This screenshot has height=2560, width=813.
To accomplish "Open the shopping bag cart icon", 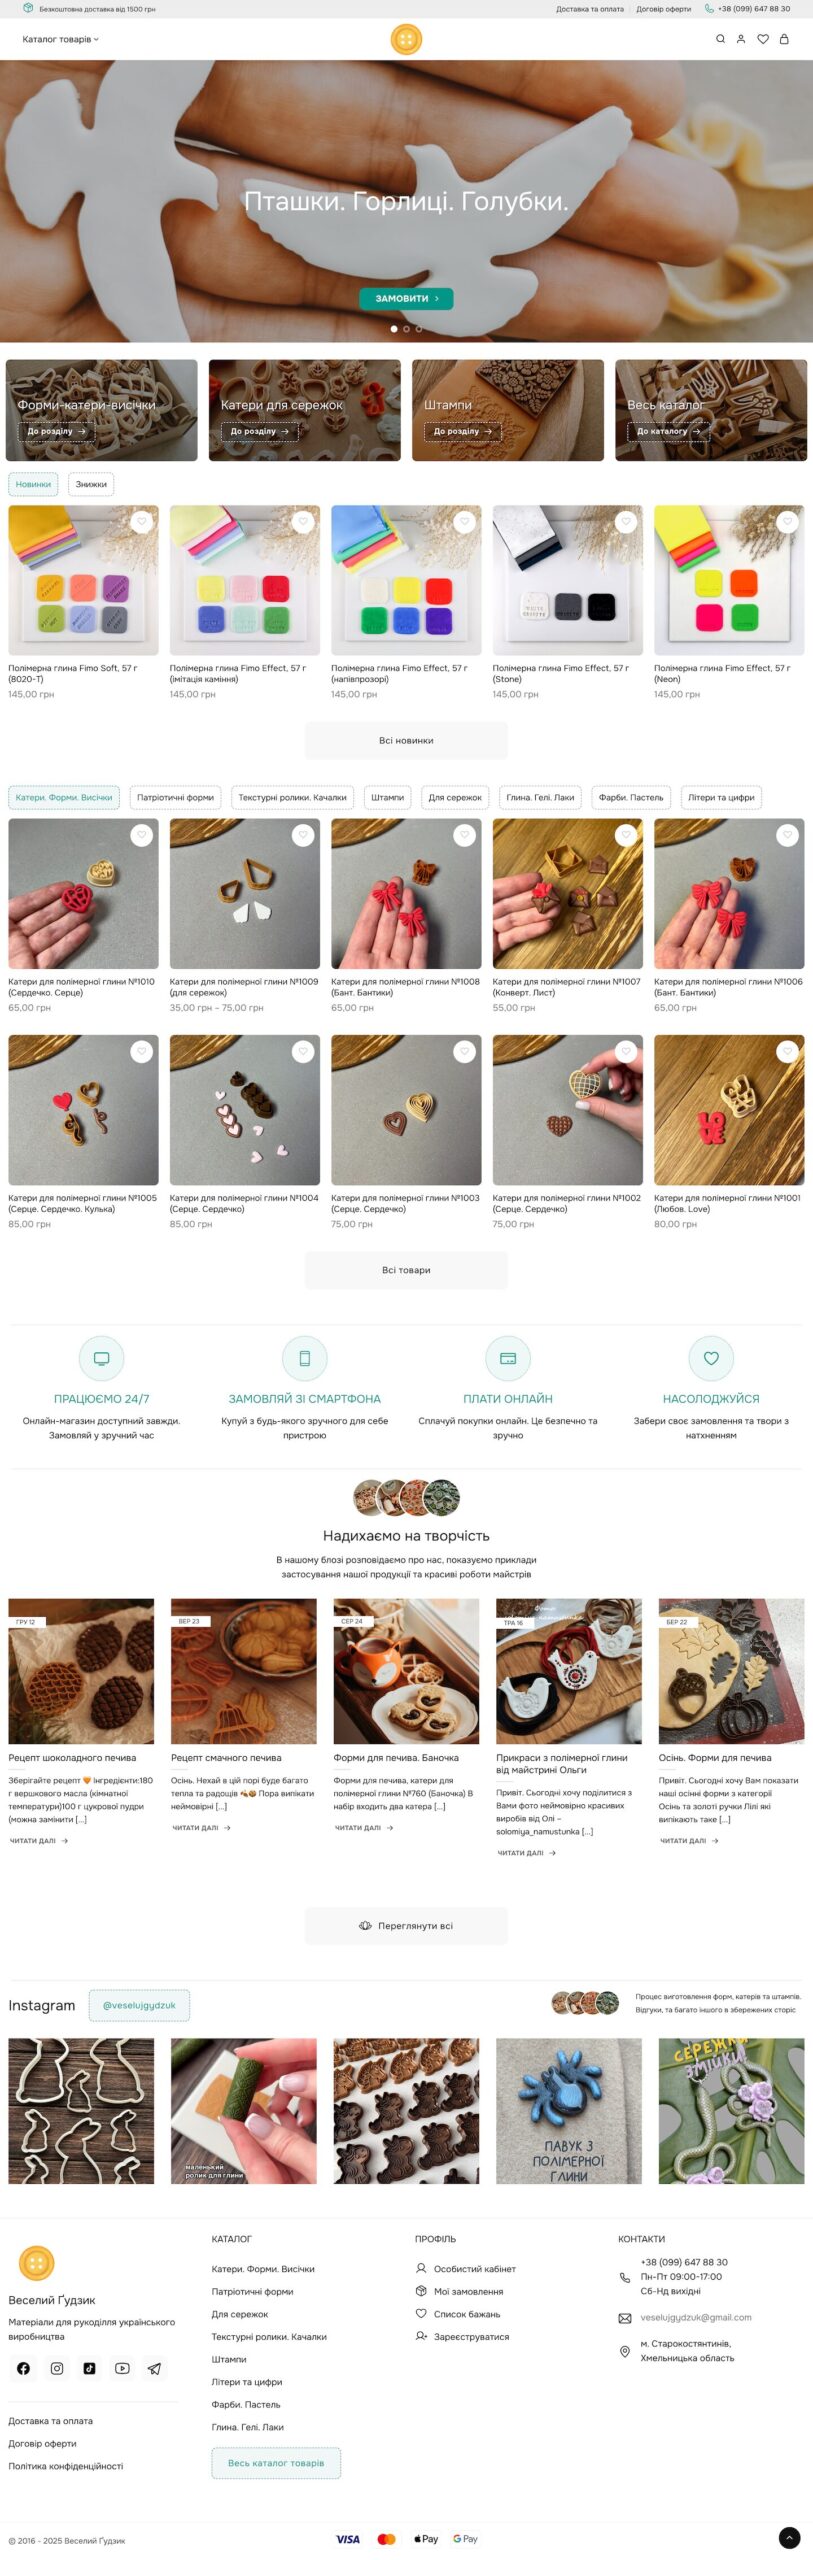I will coord(784,39).
